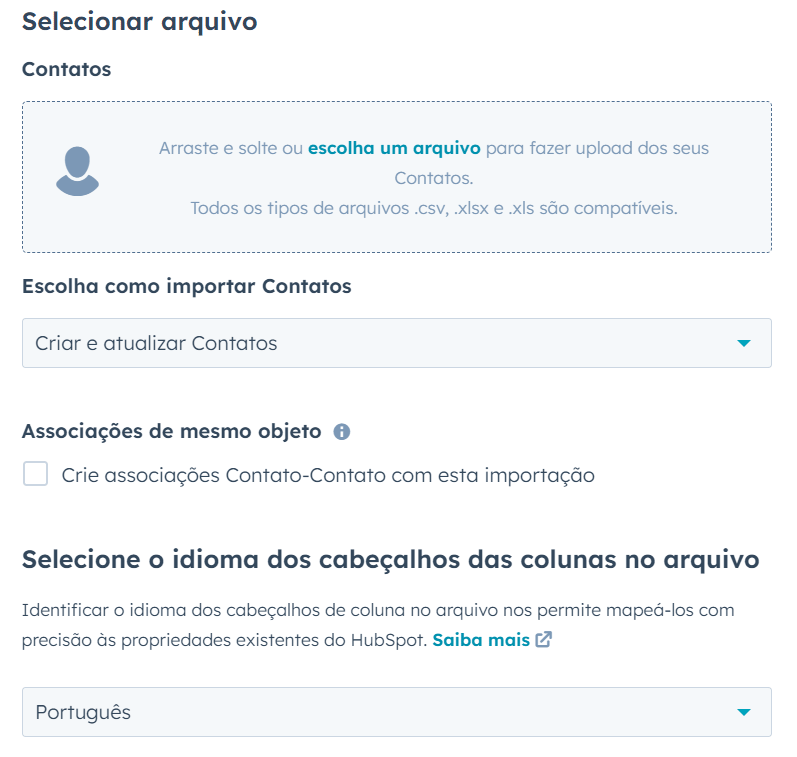Enable the Contato-Contato associations checkbox
Viewport: 797px width, 757px height.
pos(36,474)
